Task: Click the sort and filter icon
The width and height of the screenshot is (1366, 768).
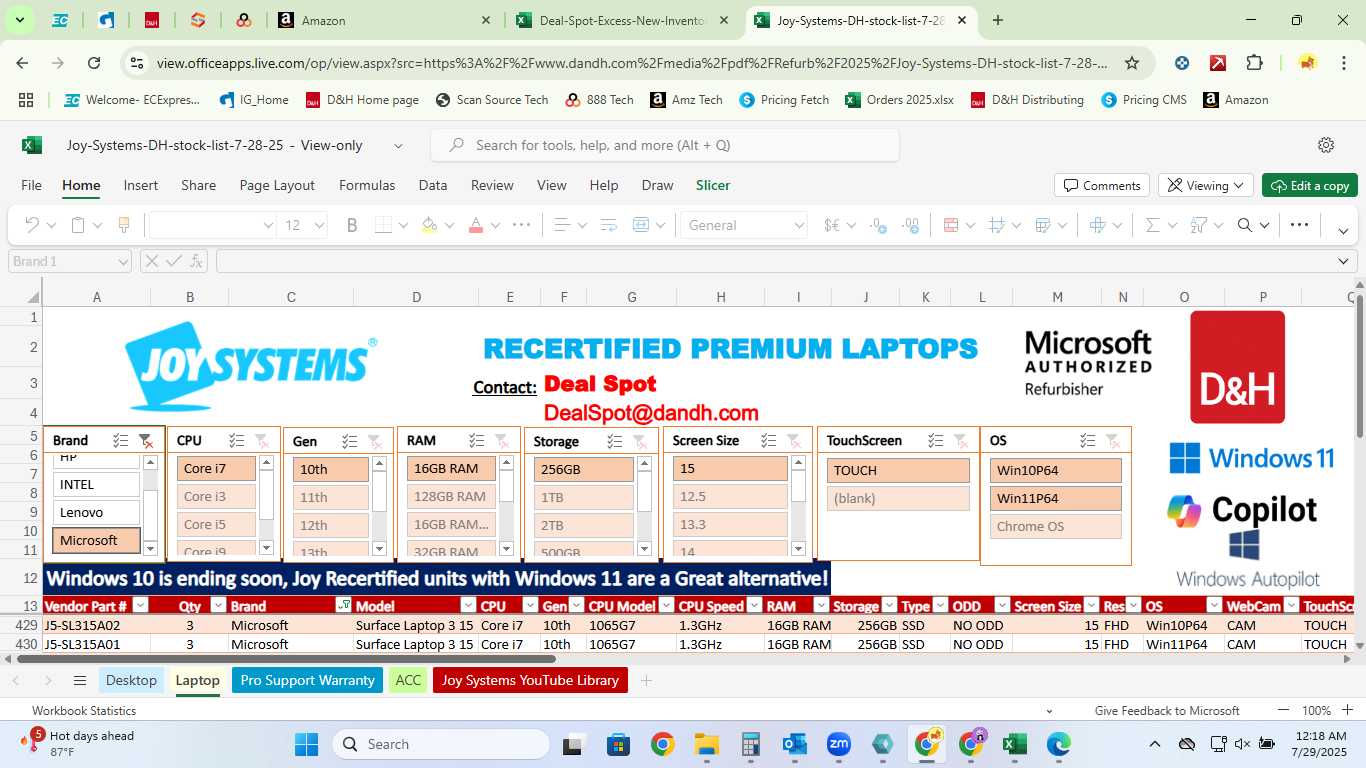Action: click(x=1199, y=225)
